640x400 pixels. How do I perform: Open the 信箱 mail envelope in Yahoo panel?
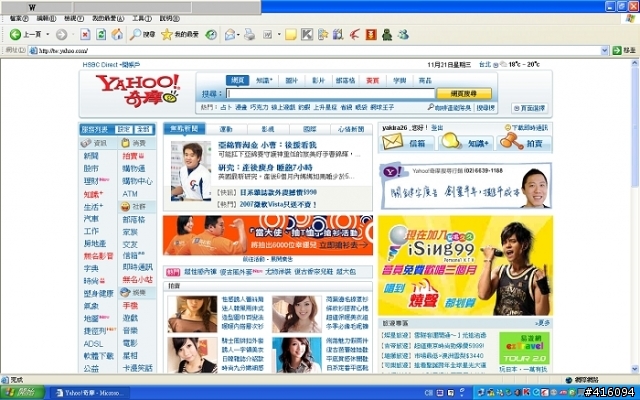click(393, 142)
